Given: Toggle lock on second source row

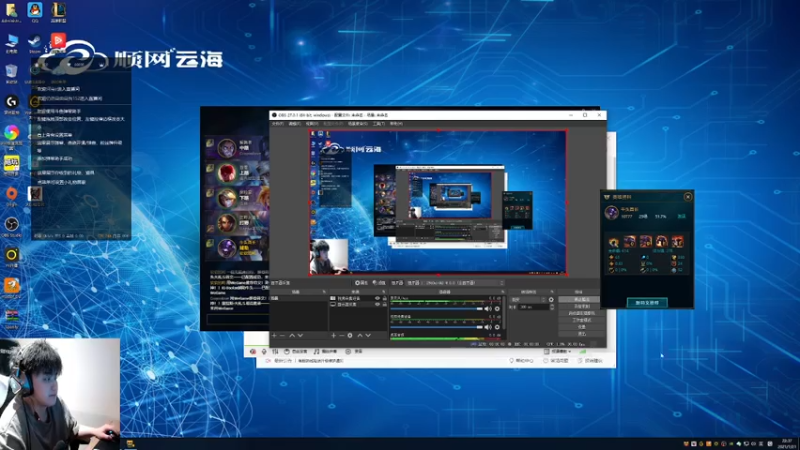Looking at the screenshot, I should (x=385, y=304).
